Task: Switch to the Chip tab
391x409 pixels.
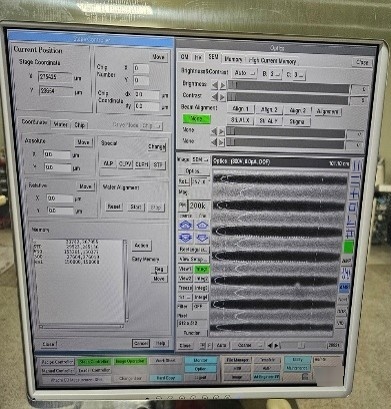Action: click(79, 125)
